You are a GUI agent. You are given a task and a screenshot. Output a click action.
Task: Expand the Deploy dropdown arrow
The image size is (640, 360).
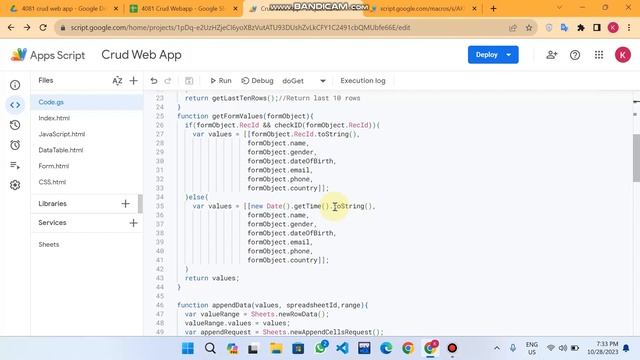[509, 55]
